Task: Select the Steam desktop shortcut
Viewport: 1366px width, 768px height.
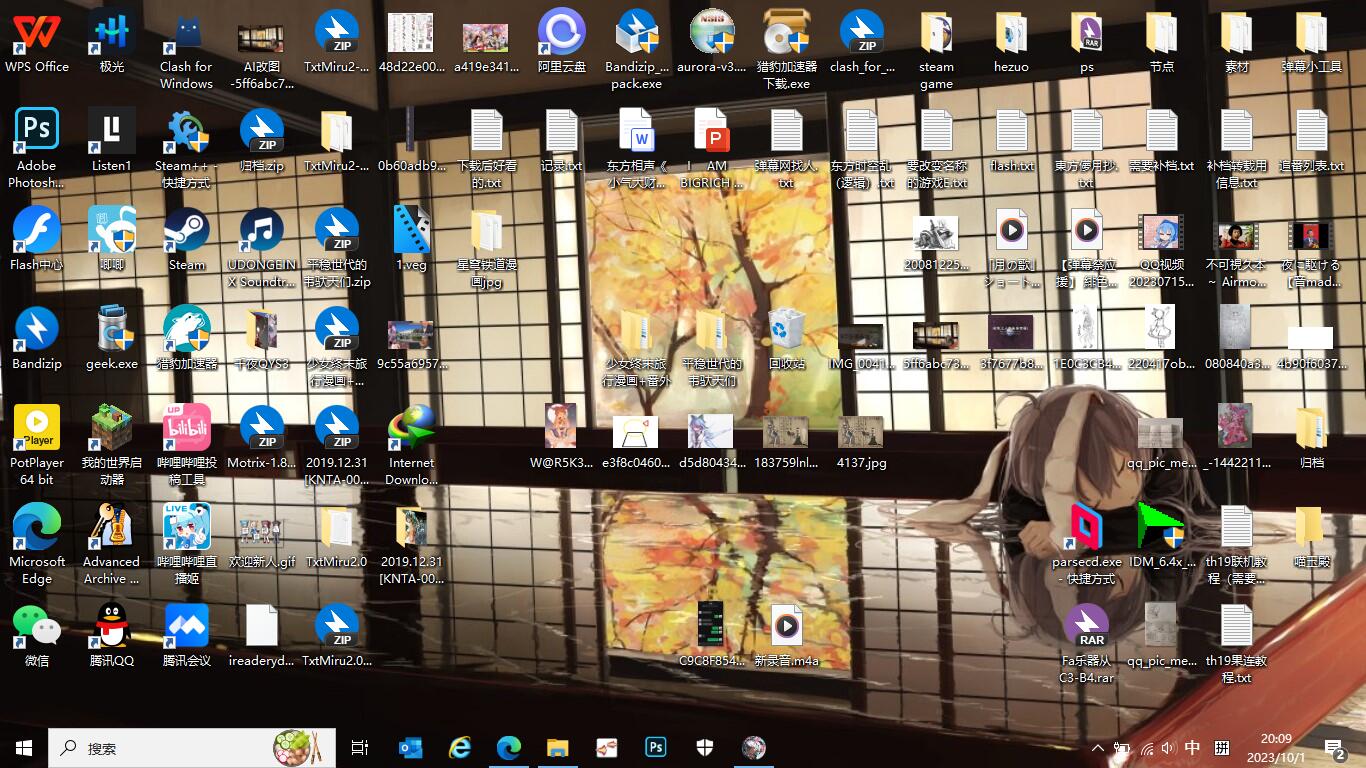Action: [x=187, y=231]
